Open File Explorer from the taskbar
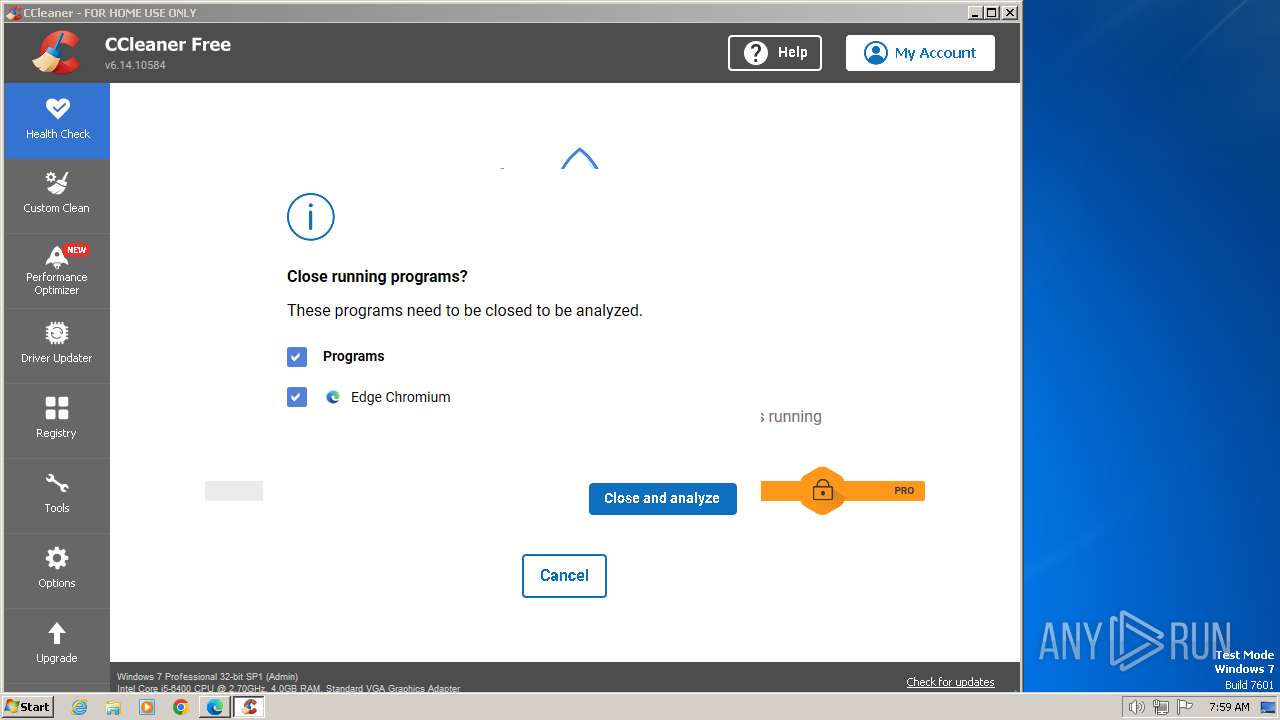Screen dimensions: 1280x720 (x=113, y=707)
